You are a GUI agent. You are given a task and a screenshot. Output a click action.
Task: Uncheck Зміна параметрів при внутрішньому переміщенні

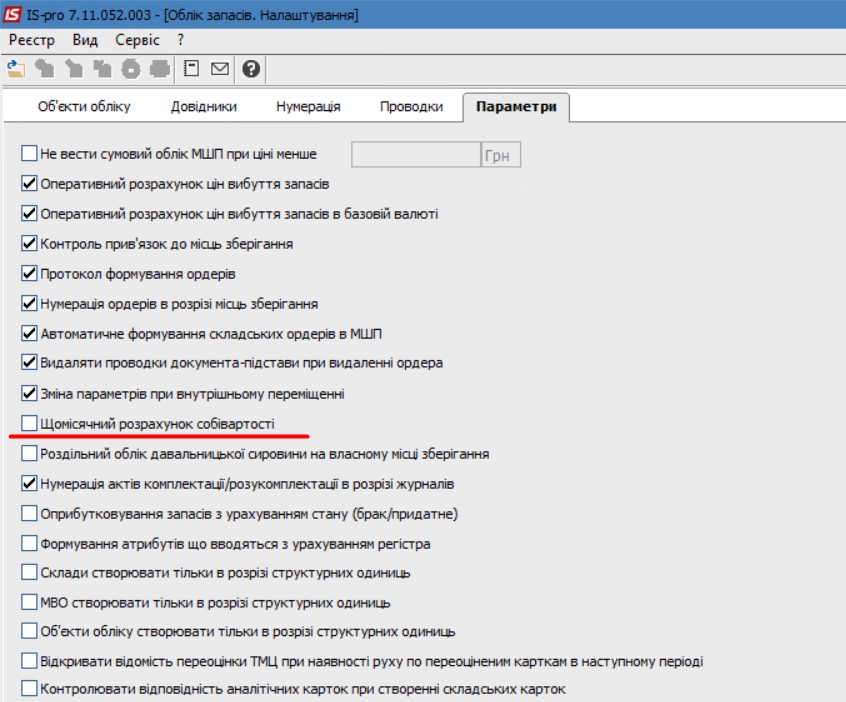tap(29, 394)
